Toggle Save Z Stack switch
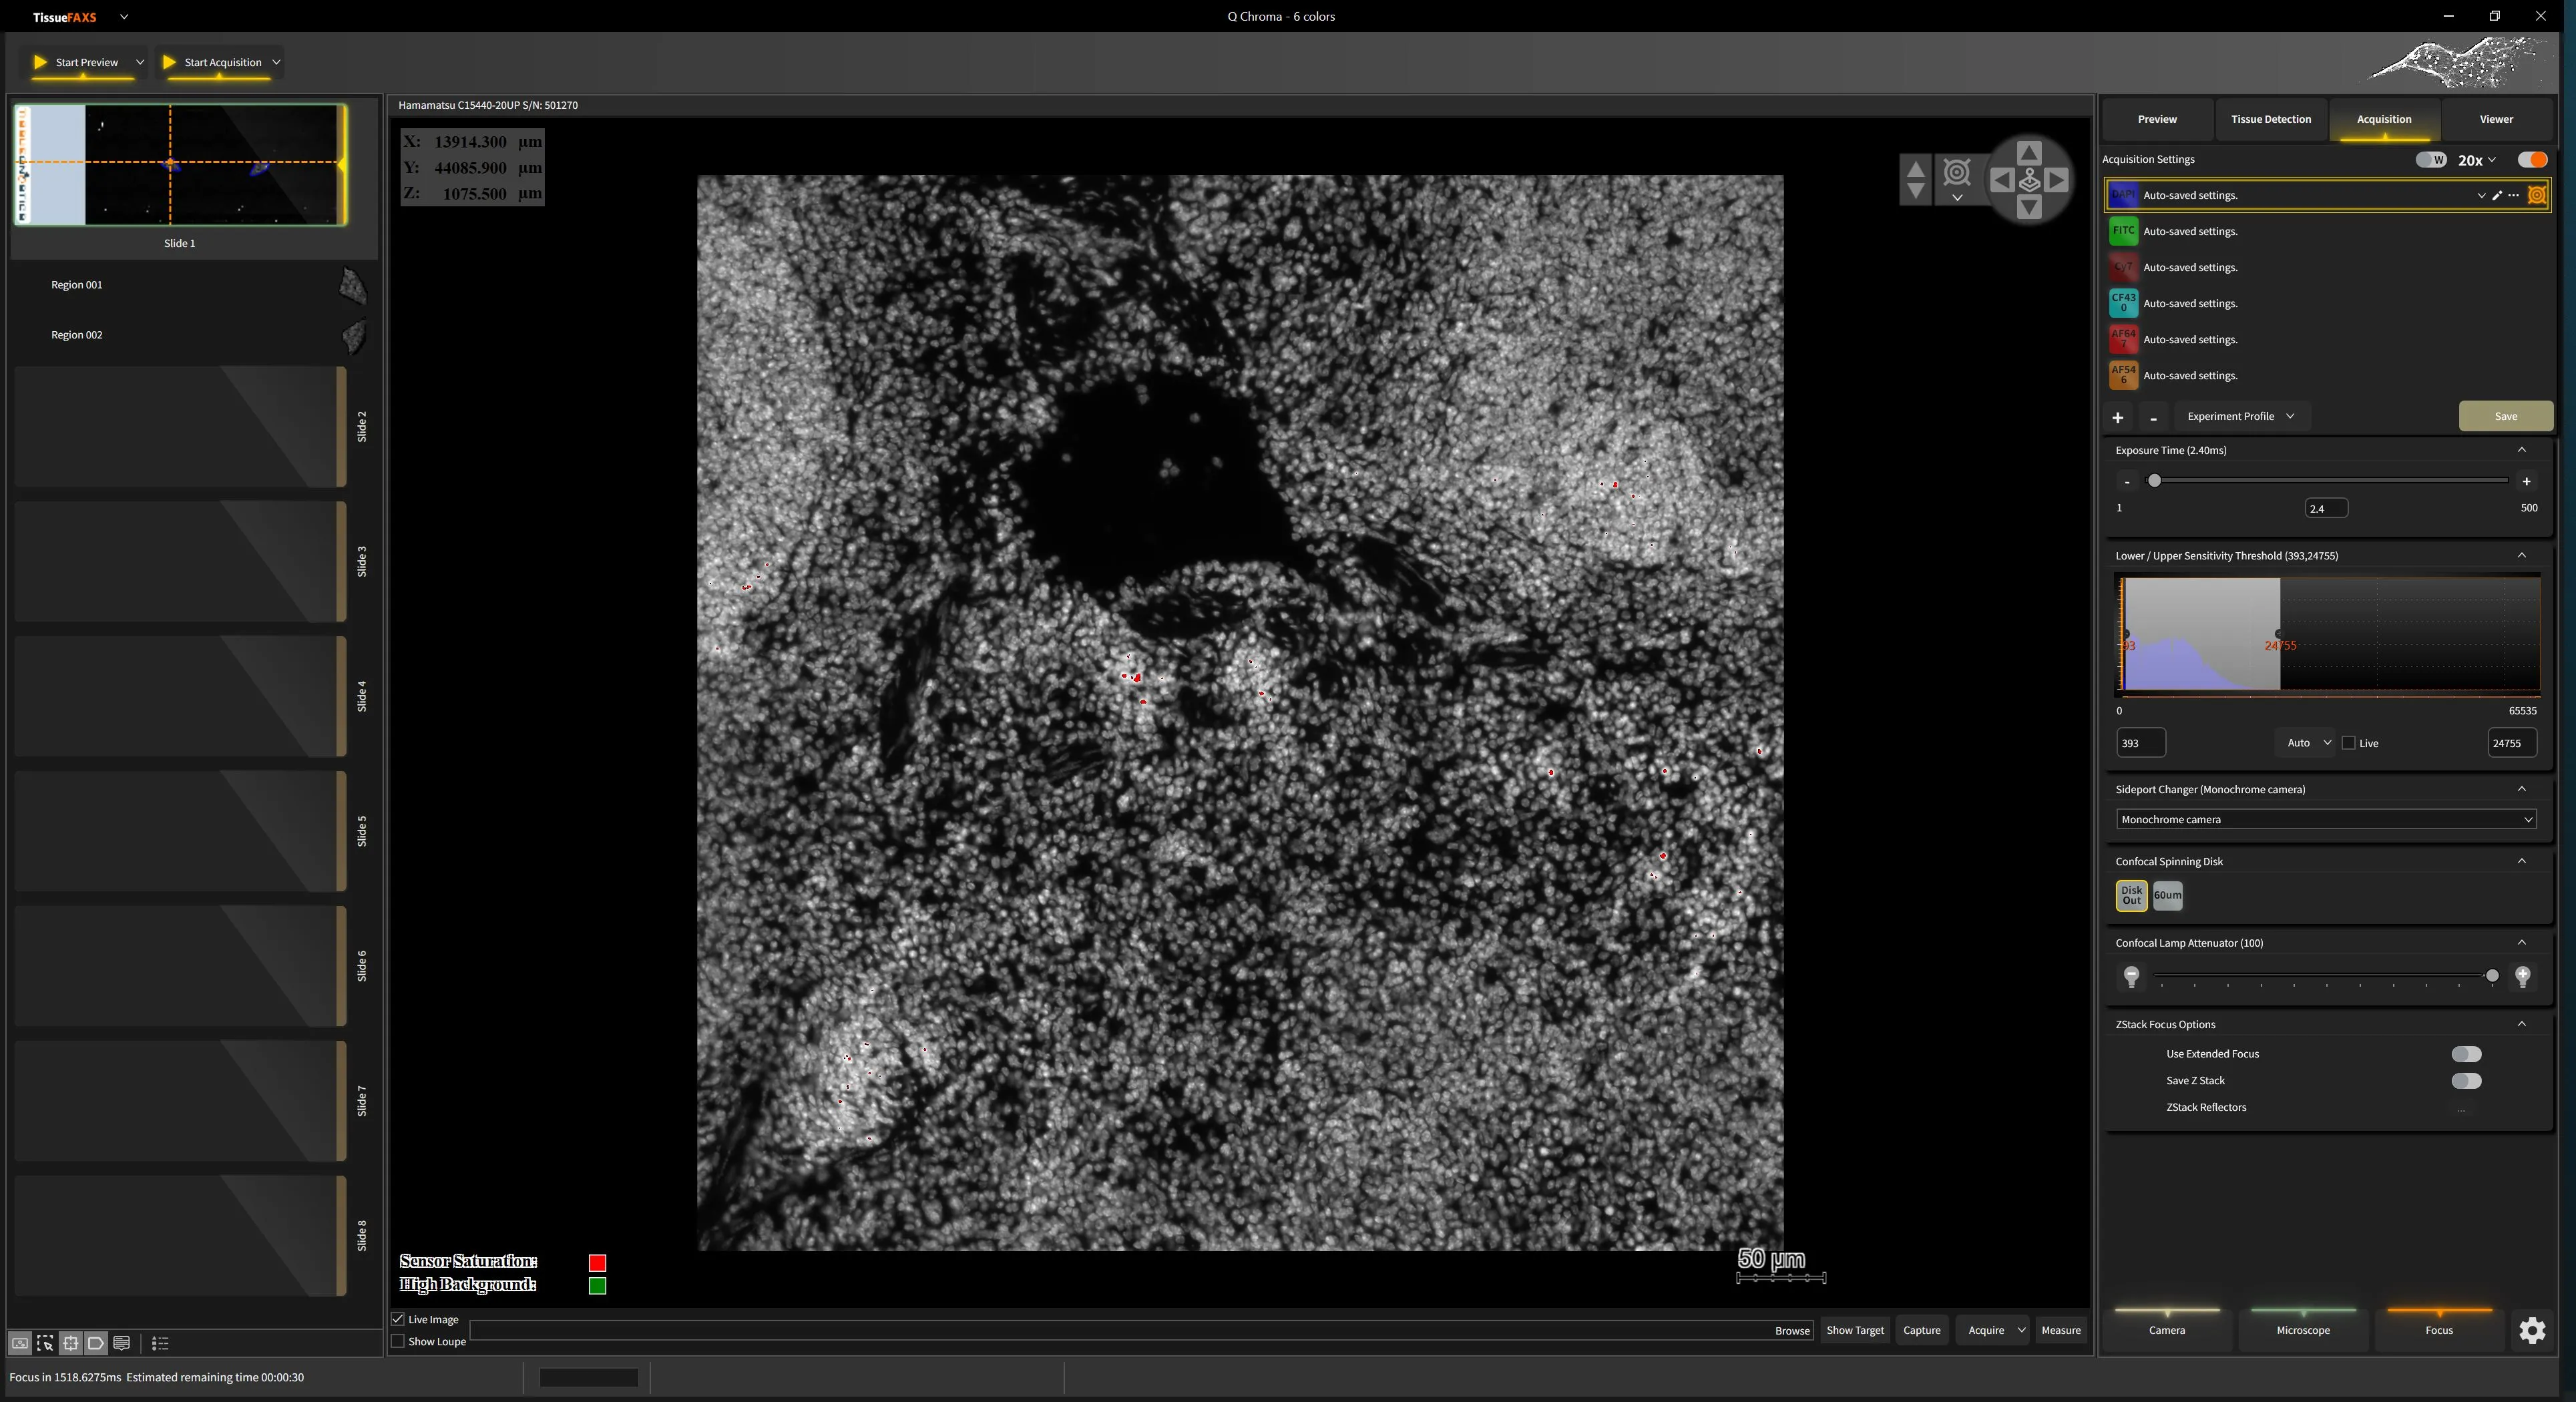The width and height of the screenshot is (2576, 1402). [x=2466, y=1081]
